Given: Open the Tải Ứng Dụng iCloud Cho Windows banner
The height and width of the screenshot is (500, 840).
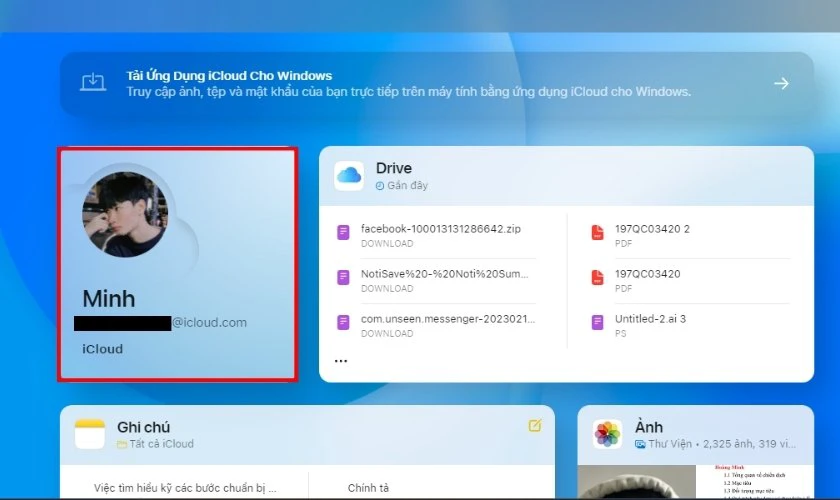Looking at the screenshot, I should click(x=437, y=84).
